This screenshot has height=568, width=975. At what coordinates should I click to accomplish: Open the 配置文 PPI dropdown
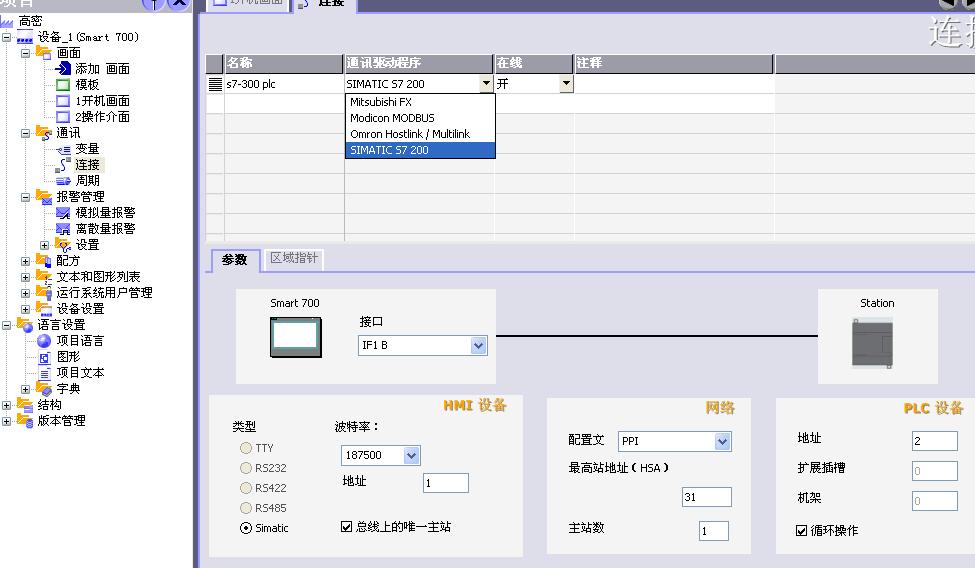pyautogui.click(x=722, y=441)
